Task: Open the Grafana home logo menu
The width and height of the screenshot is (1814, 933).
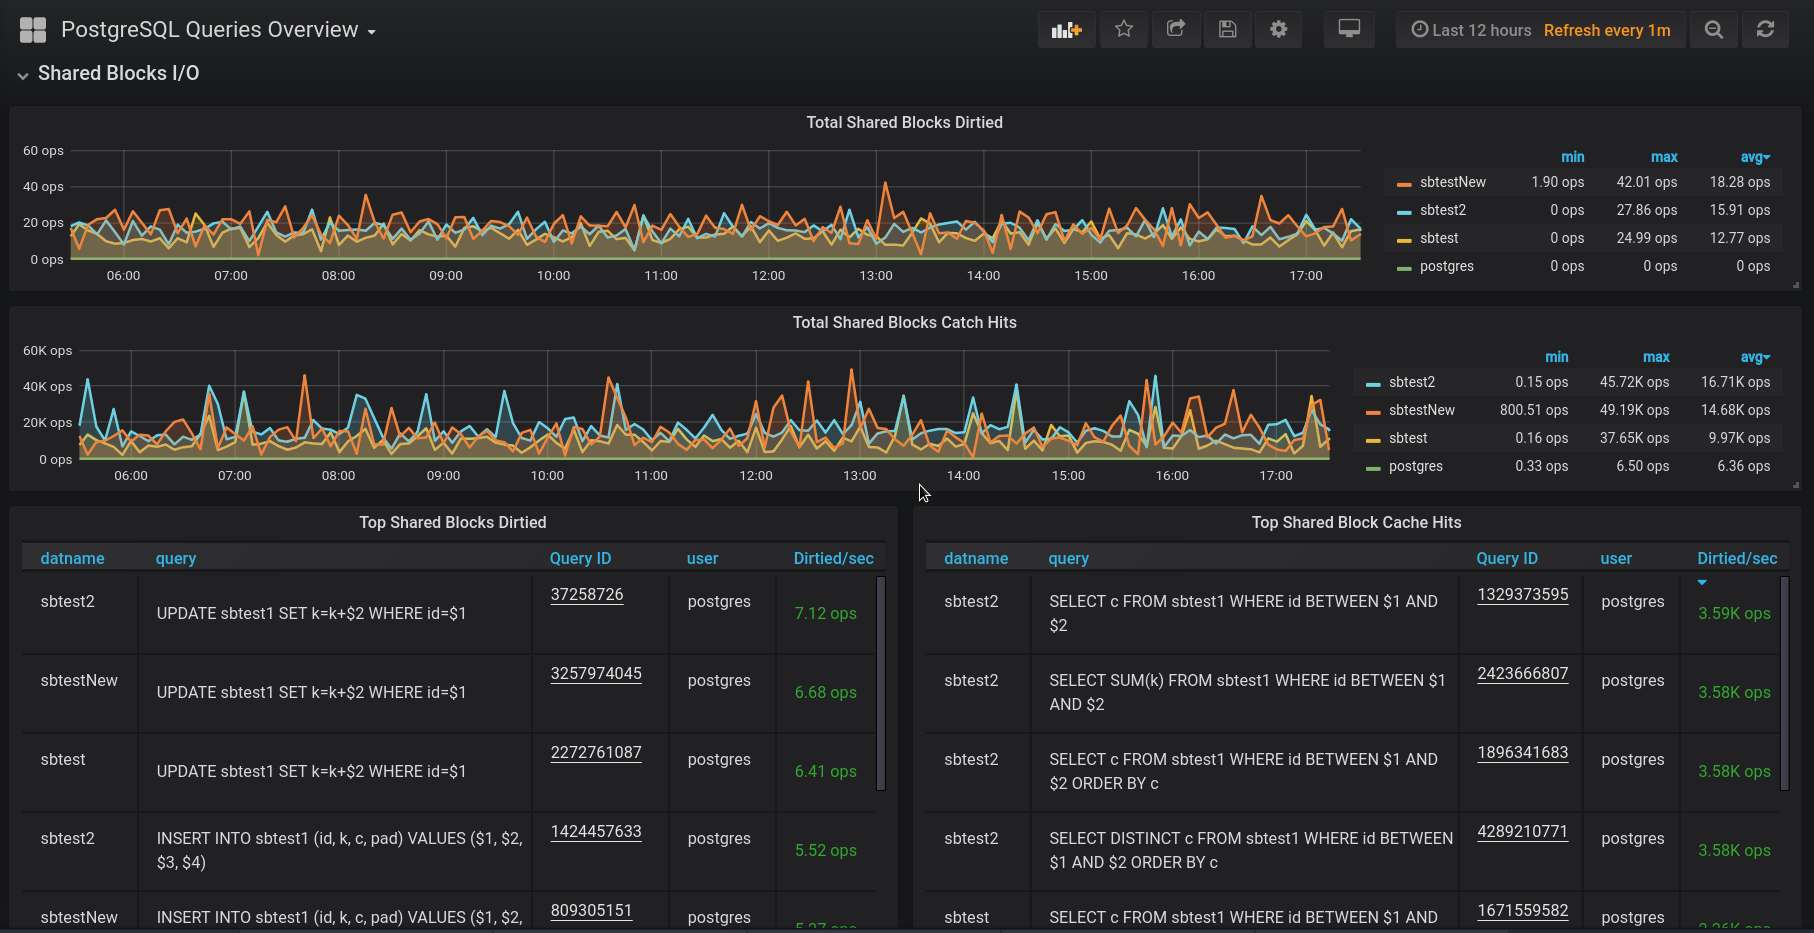Action: point(33,30)
